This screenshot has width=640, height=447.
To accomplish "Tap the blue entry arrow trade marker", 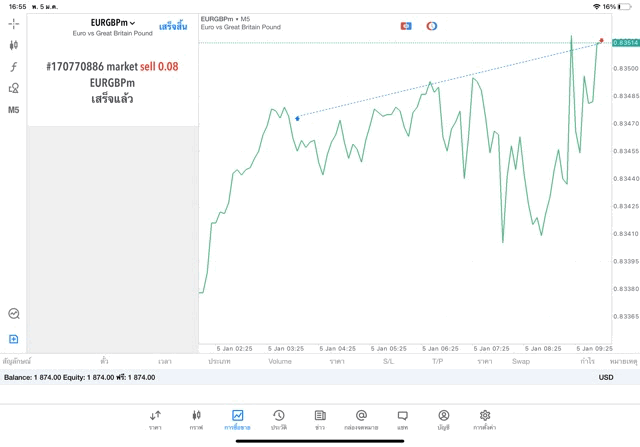I will tap(298, 118).
